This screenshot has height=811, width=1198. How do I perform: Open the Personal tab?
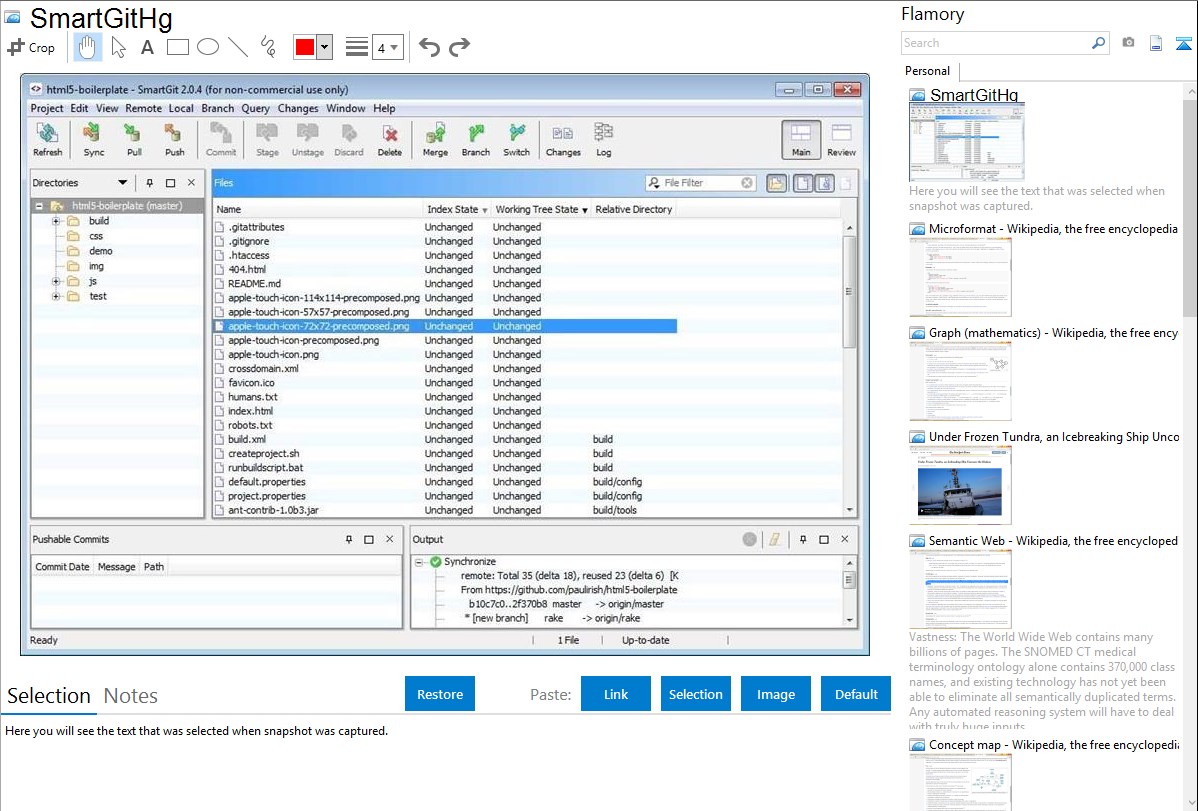927,71
